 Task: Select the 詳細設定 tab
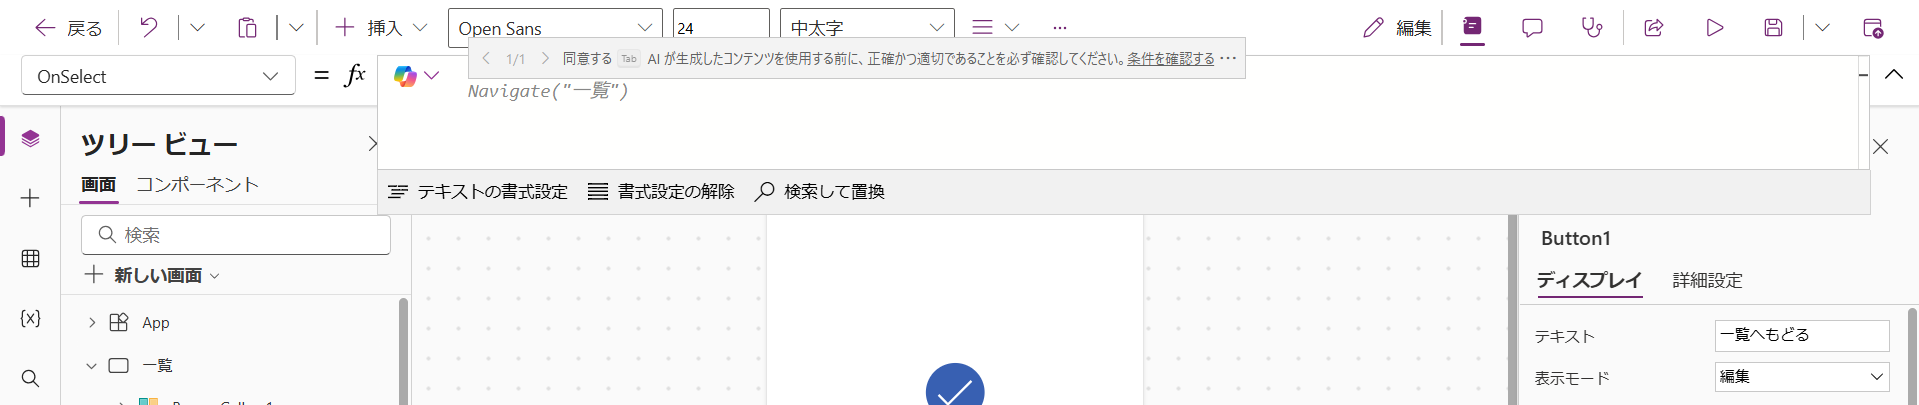[x=1708, y=281]
